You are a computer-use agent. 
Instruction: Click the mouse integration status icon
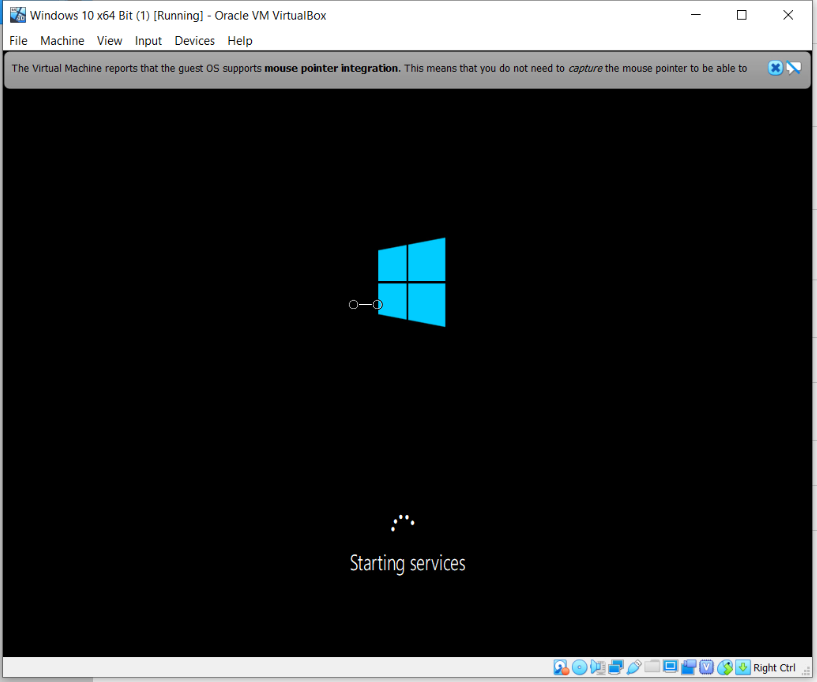coord(724,667)
